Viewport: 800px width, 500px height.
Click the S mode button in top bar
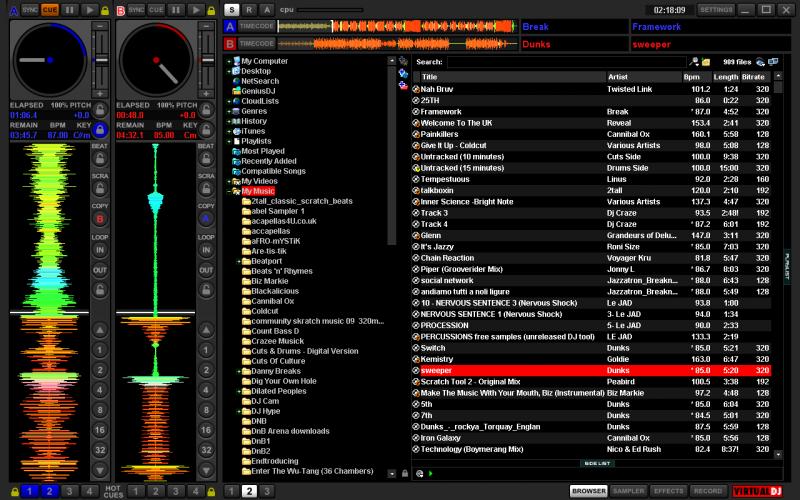coord(232,10)
